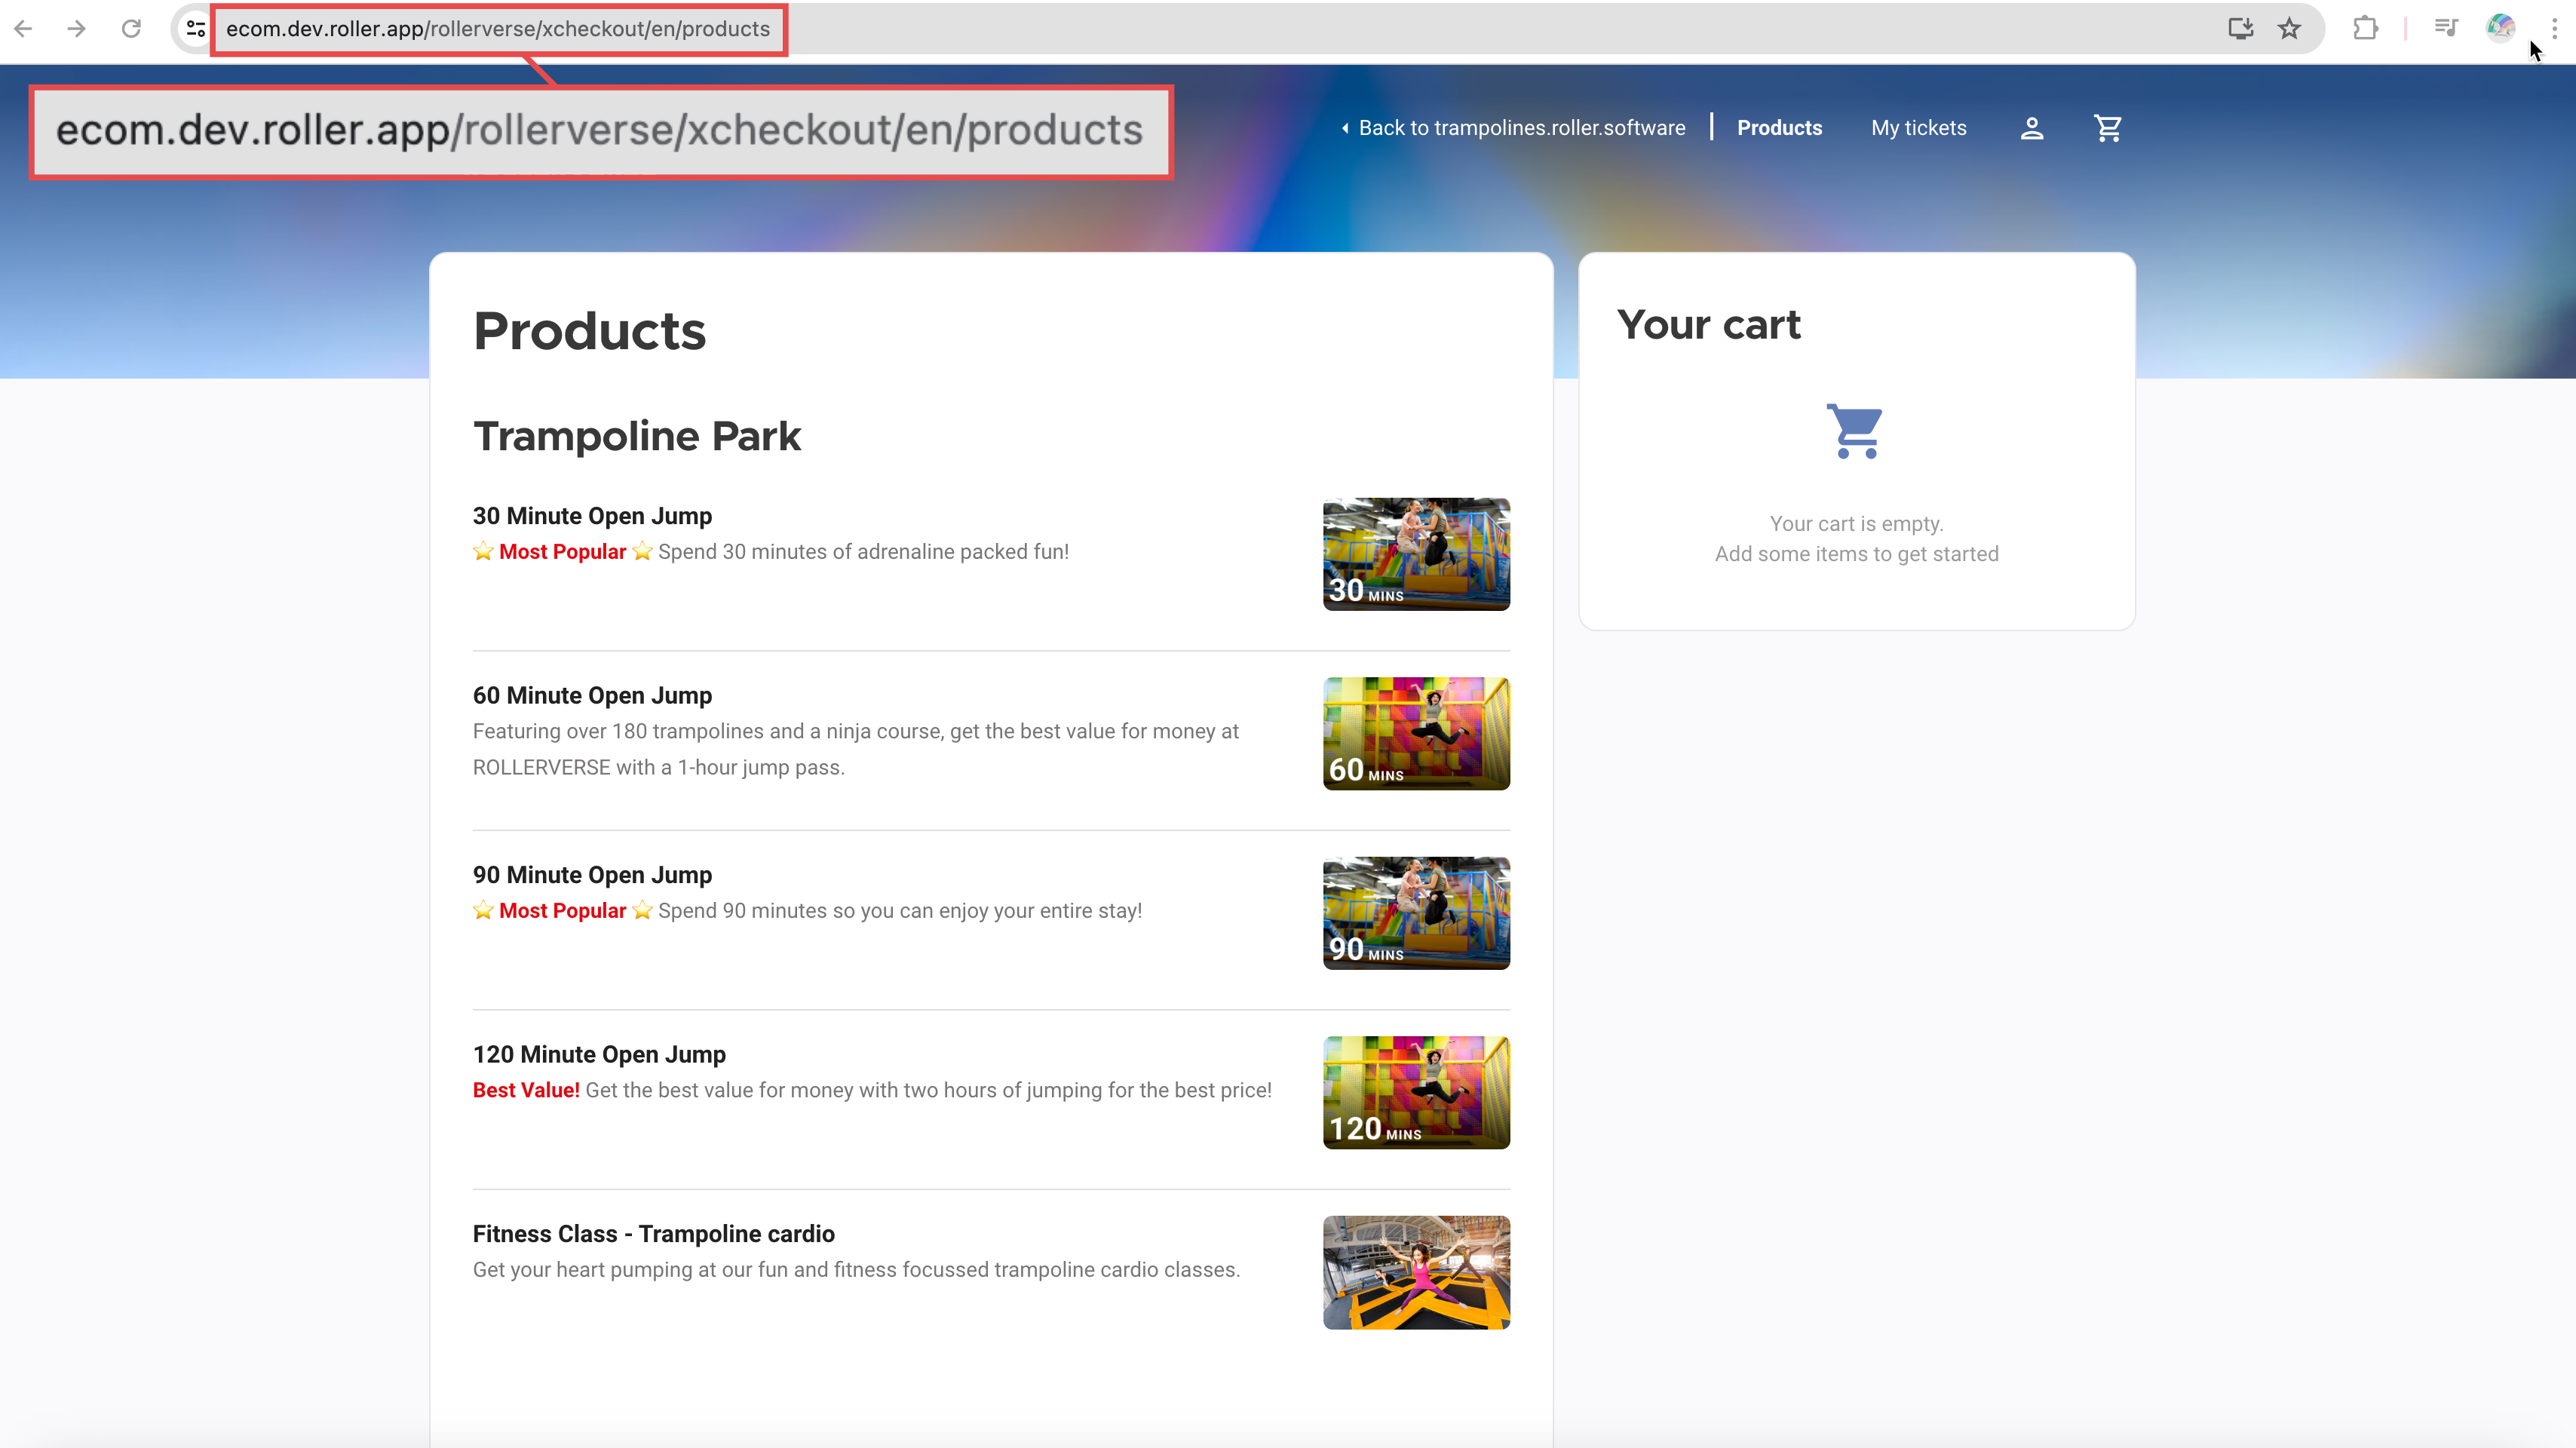Select the 60 Minute Open Jump thumbnail
2576x1448 pixels.
1416,733
